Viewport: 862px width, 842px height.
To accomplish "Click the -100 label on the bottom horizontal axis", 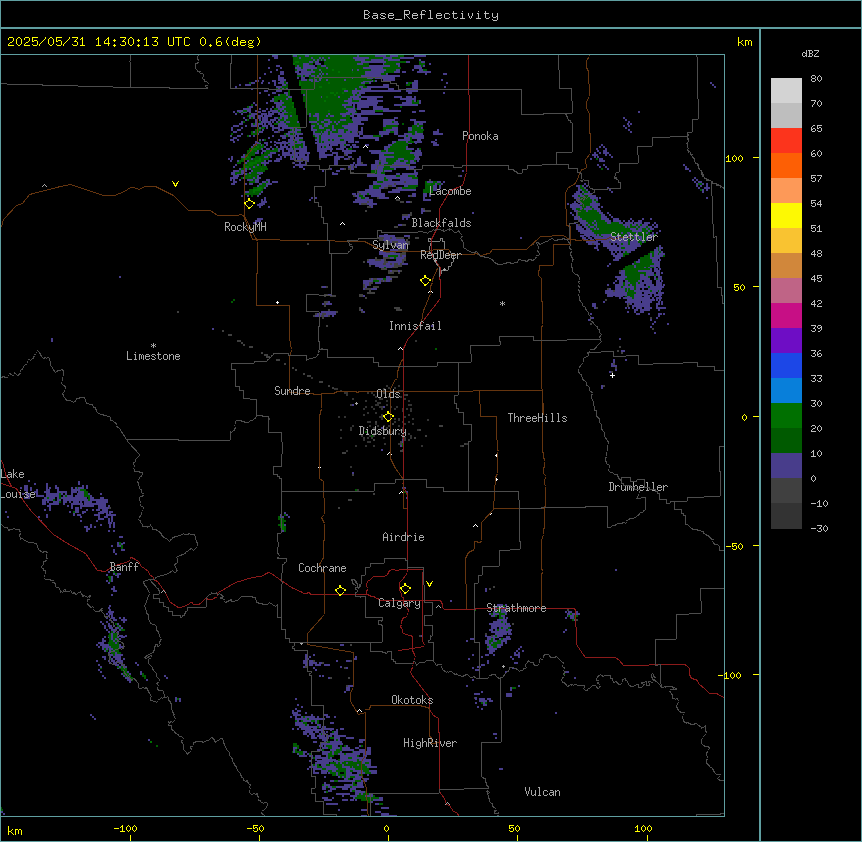I will pyautogui.click(x=125, y=828).
